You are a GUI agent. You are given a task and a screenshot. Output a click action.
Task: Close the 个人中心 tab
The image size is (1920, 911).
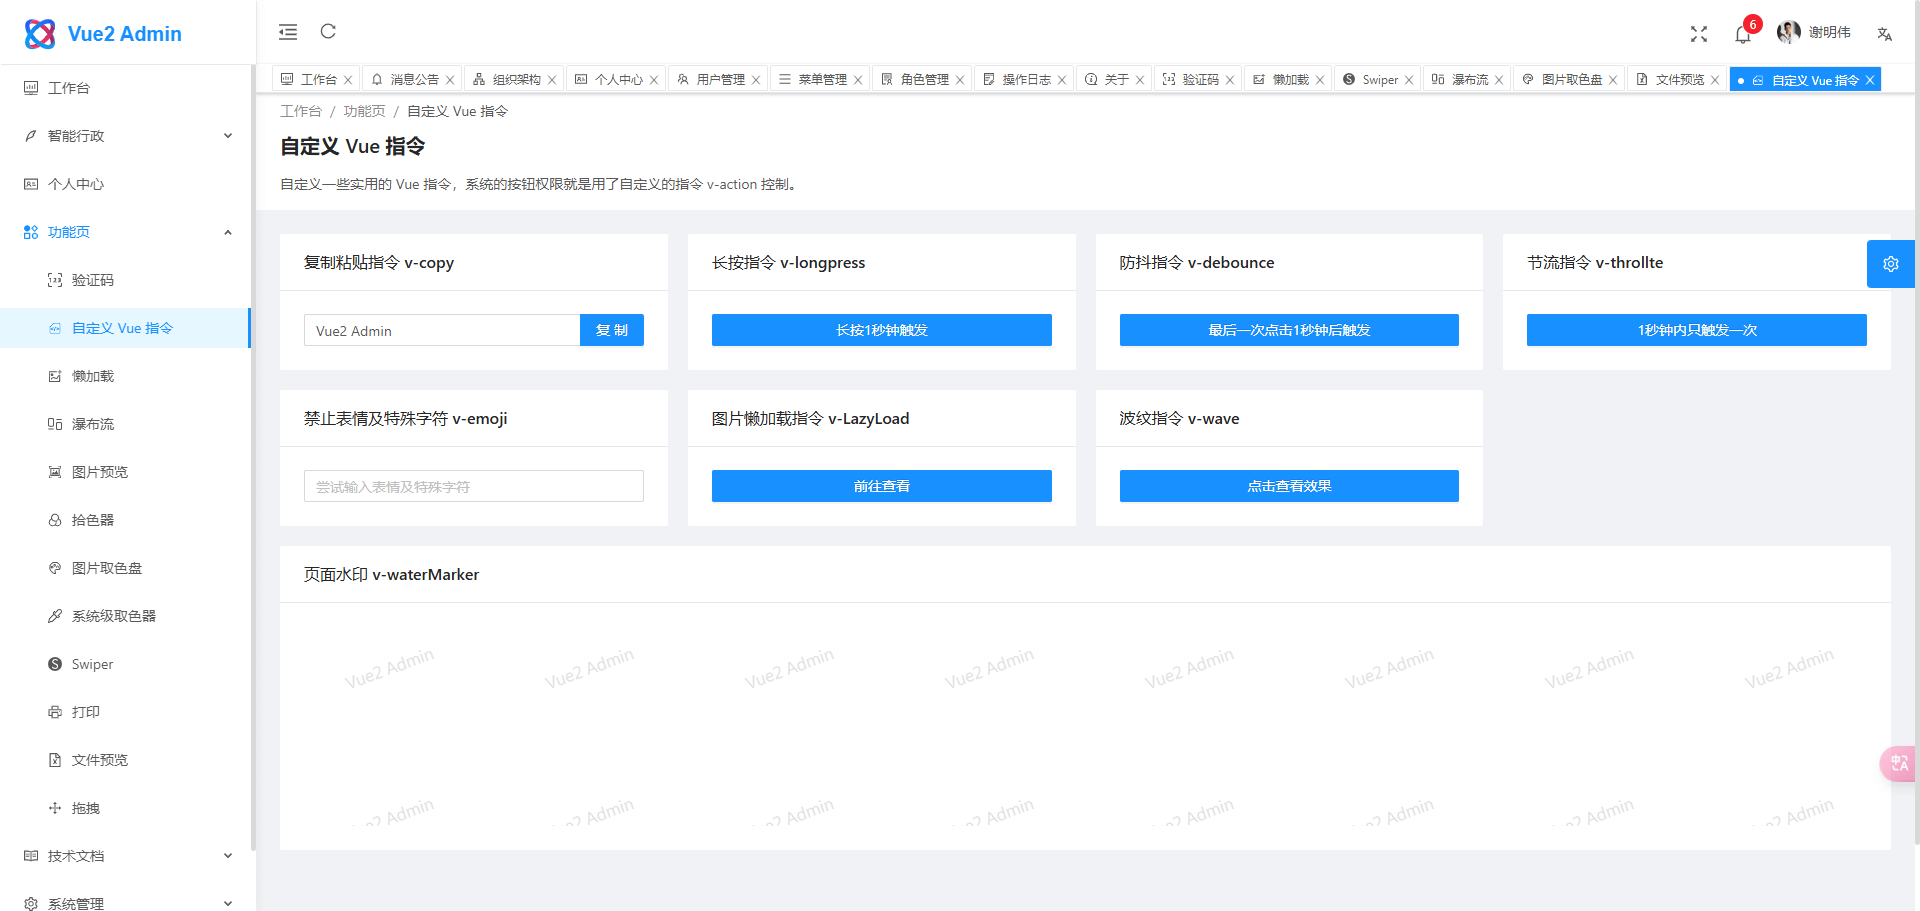[x=654, y=80]
